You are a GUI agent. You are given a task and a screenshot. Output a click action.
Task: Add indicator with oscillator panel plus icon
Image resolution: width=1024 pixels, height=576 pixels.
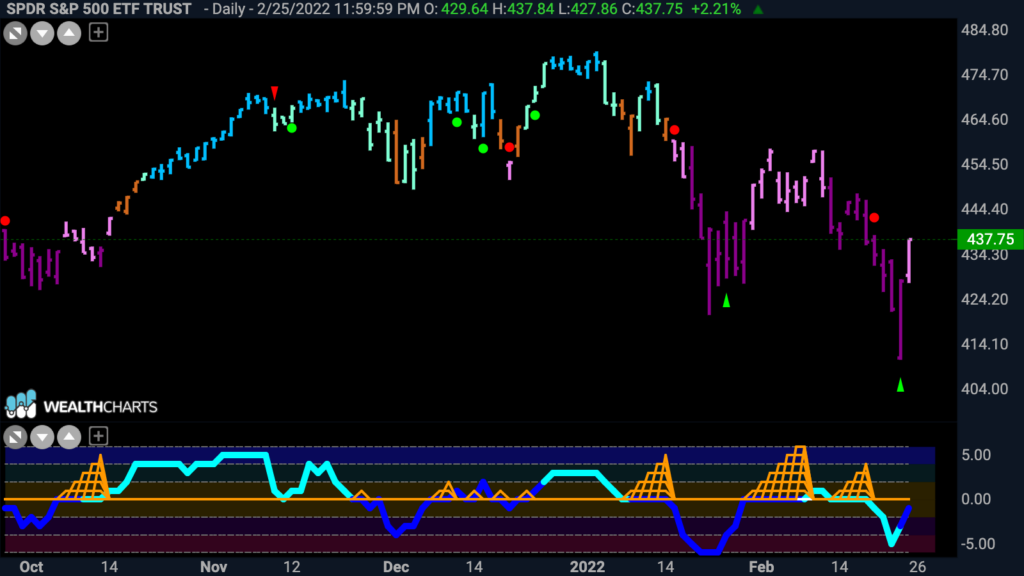[x=98, y=436]
